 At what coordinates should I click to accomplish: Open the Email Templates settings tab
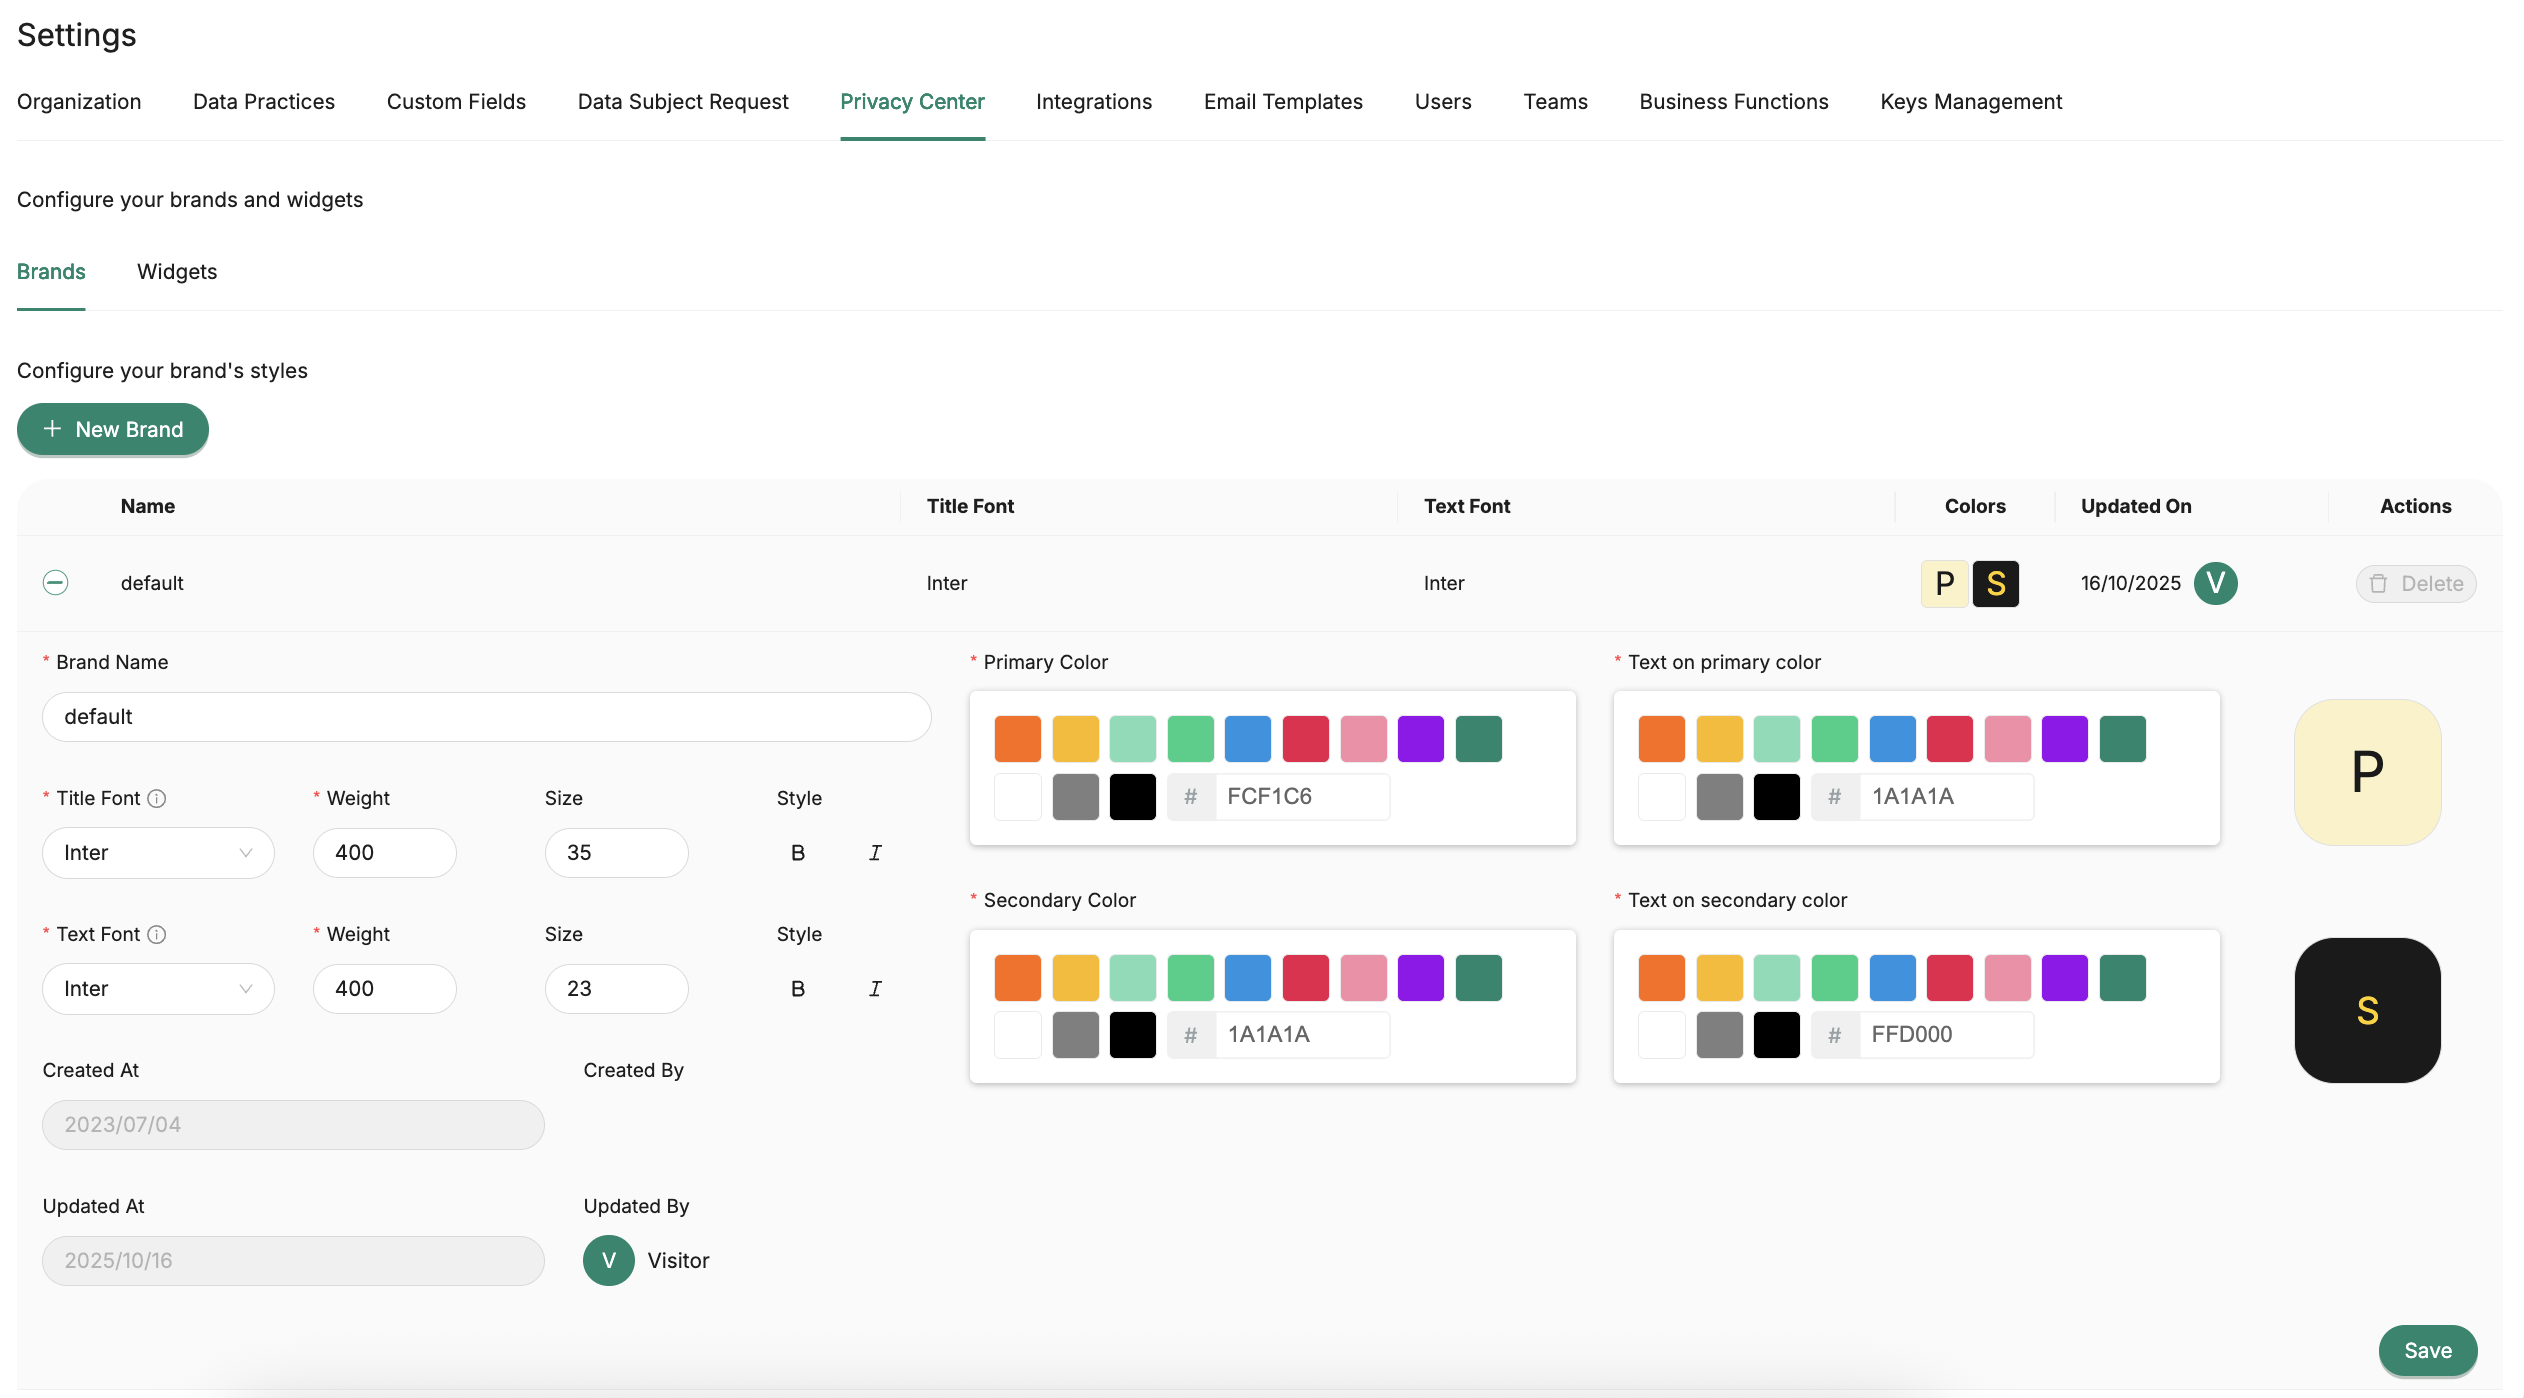[x=1283, y=102]
